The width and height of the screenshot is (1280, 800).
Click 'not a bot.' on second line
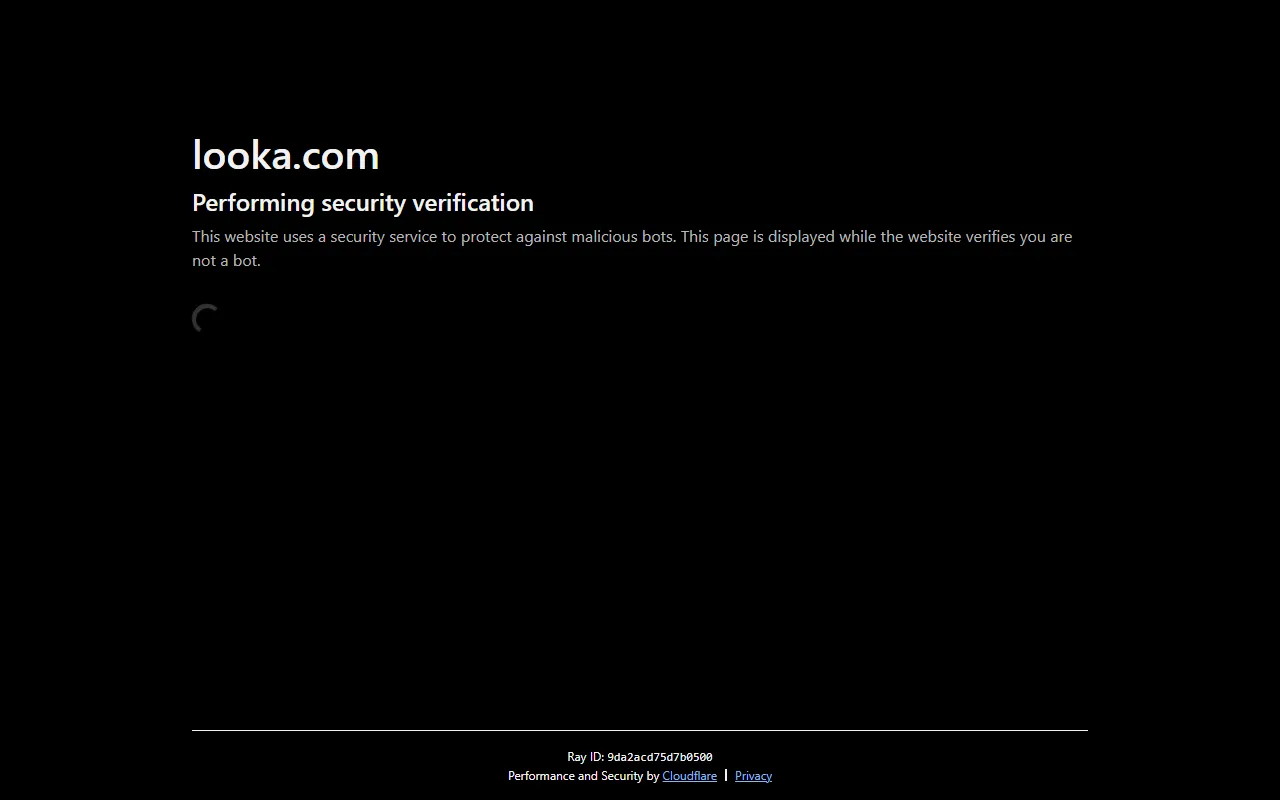[226, 261]
